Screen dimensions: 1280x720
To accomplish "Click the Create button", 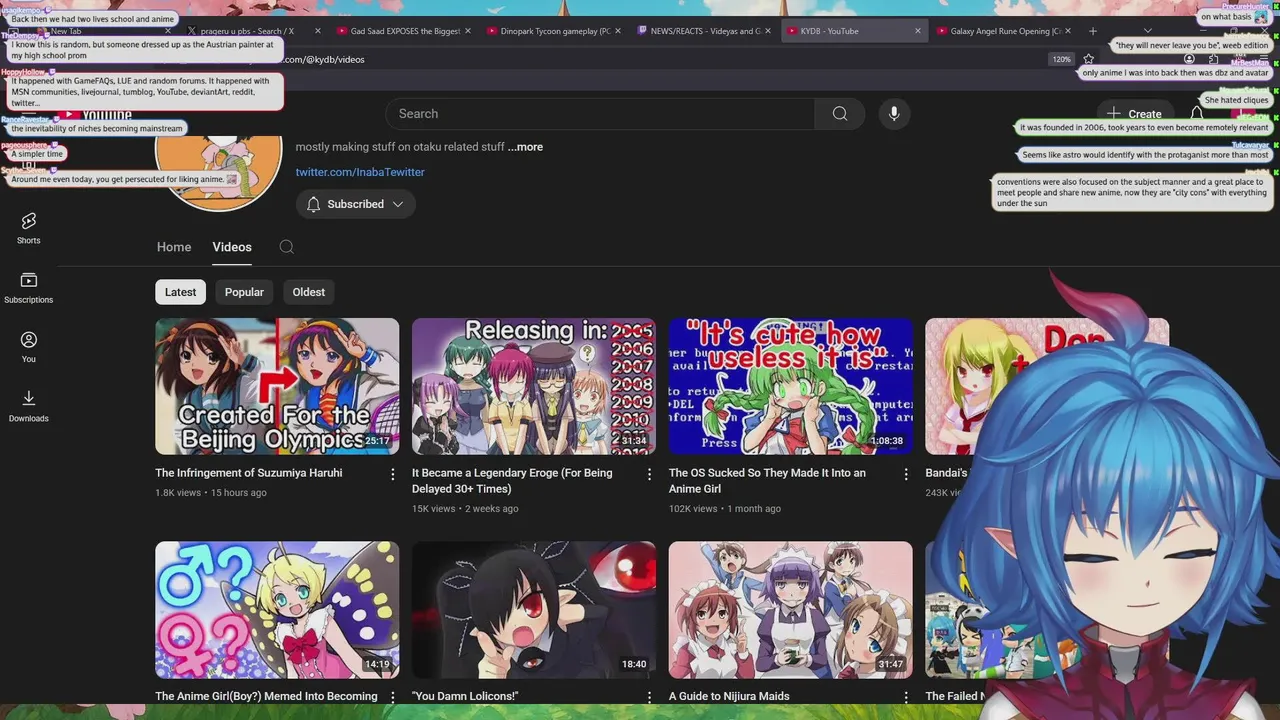I will (x=1135, y=114).
